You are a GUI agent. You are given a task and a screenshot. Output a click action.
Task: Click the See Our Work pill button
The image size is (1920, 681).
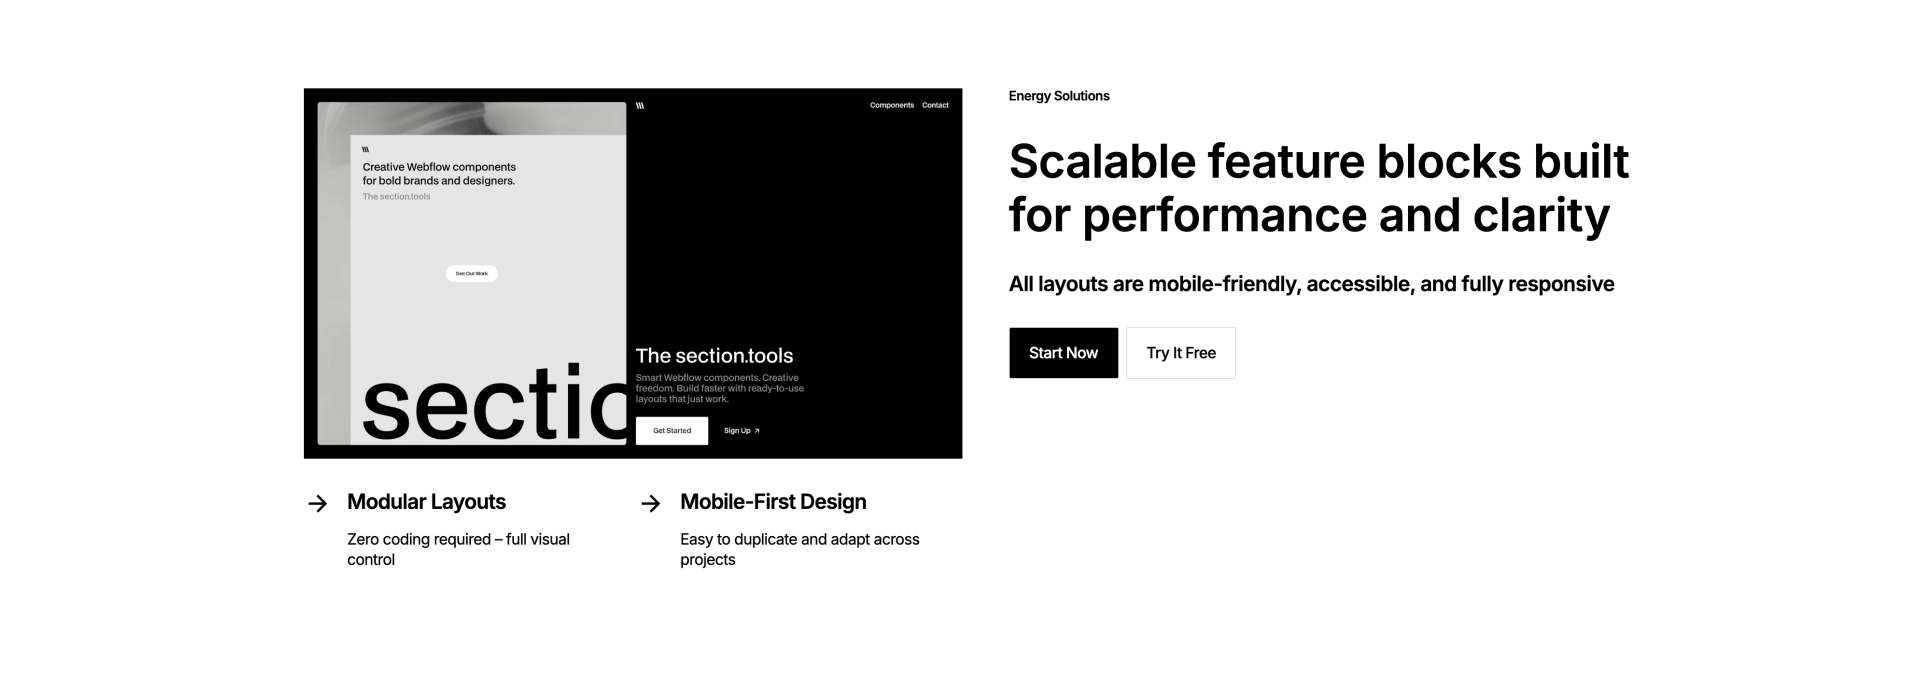pos(471,273)
